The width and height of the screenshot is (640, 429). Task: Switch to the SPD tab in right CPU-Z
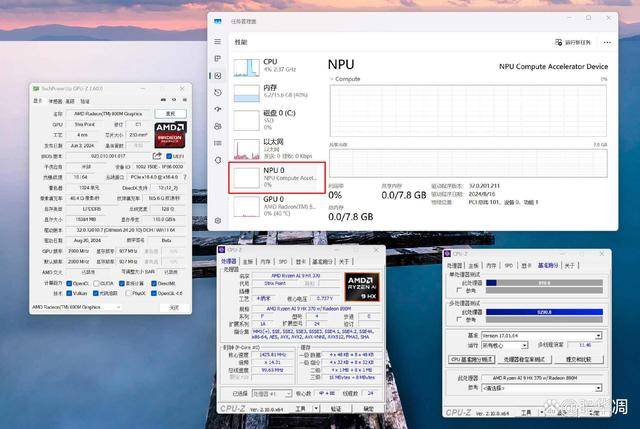point(509,265)
